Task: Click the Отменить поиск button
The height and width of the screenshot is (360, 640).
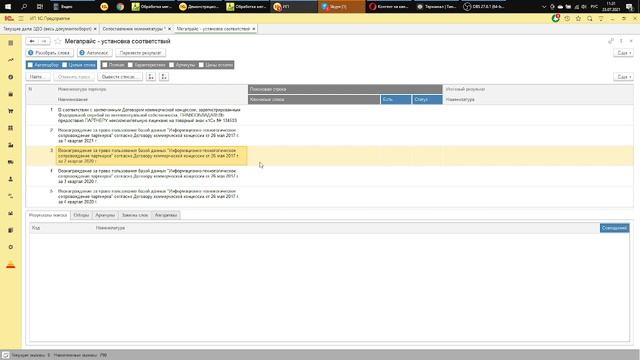Action: coord(74,77)
